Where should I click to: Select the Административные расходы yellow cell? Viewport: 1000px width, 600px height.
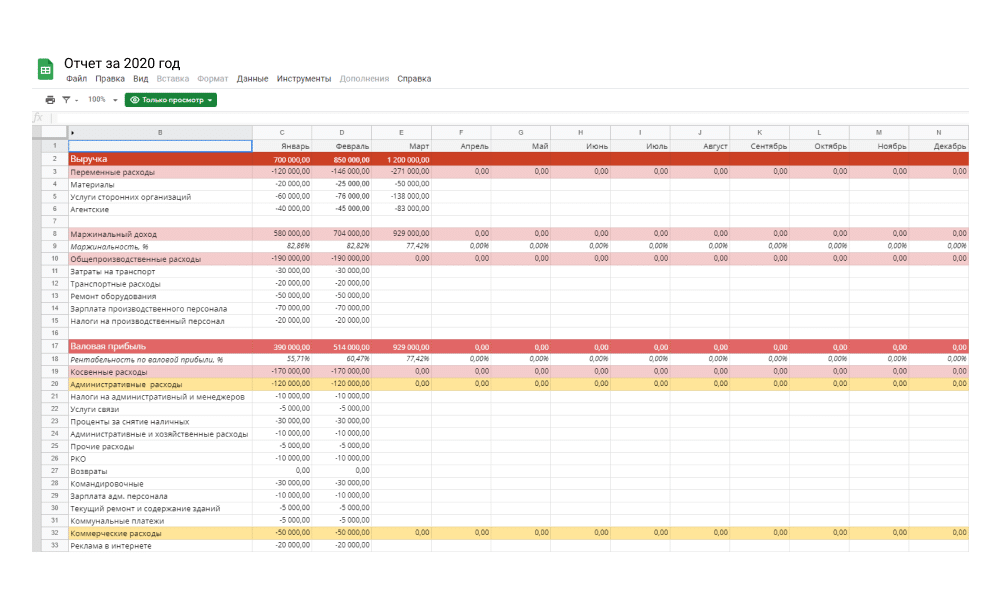pos(160,384)
